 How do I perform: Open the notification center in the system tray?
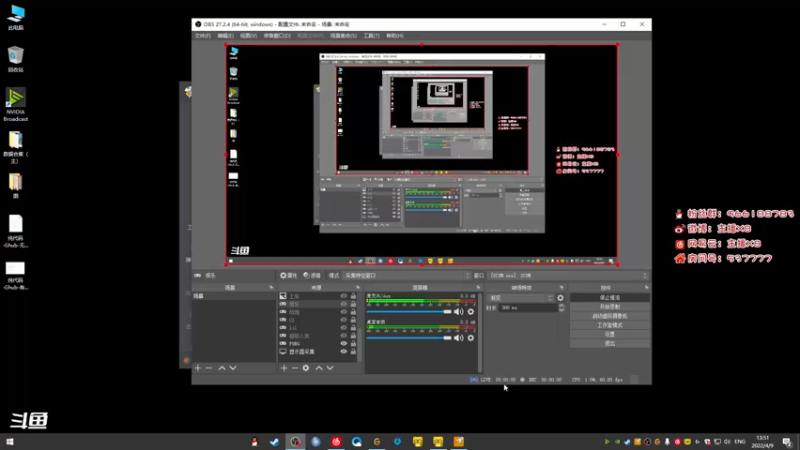pyautogui.click(x=787, y=442)
